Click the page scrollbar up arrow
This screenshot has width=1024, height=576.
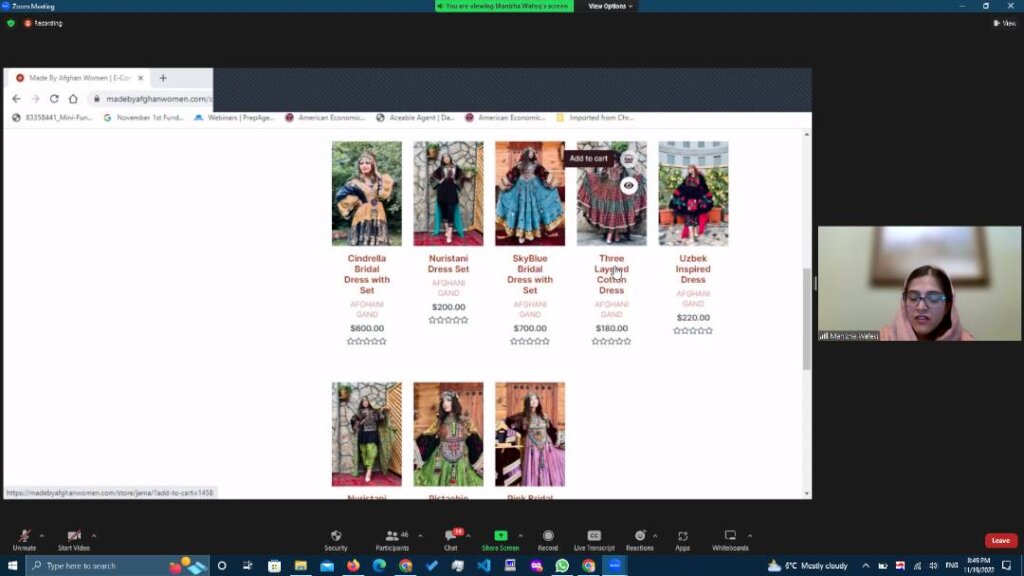pos(807,135)
